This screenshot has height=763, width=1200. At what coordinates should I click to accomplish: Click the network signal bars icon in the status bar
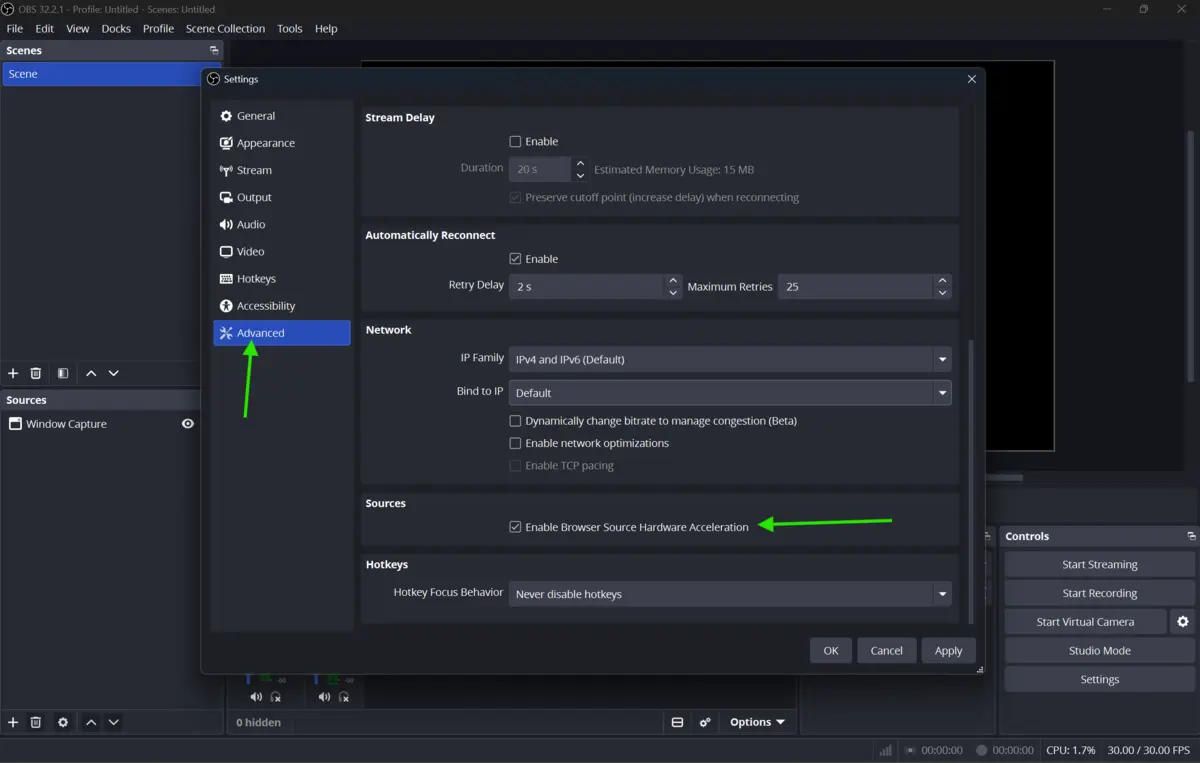coord(886,750)
